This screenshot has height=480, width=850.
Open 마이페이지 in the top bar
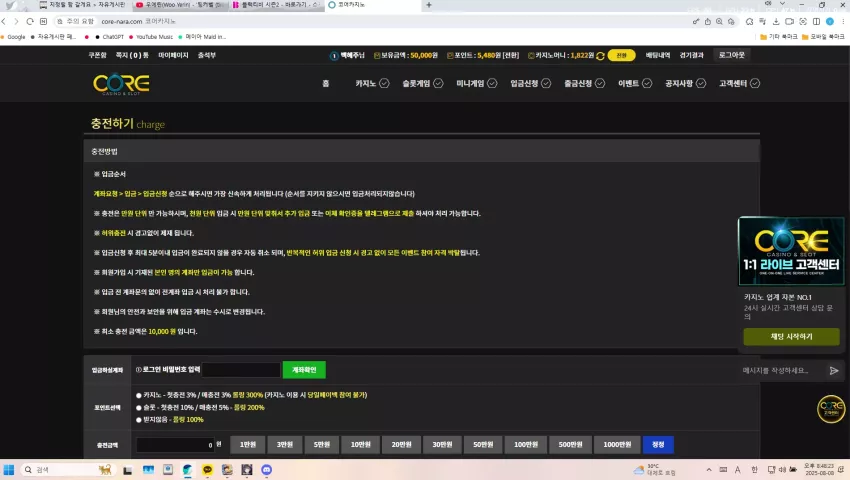coord(173,55)
